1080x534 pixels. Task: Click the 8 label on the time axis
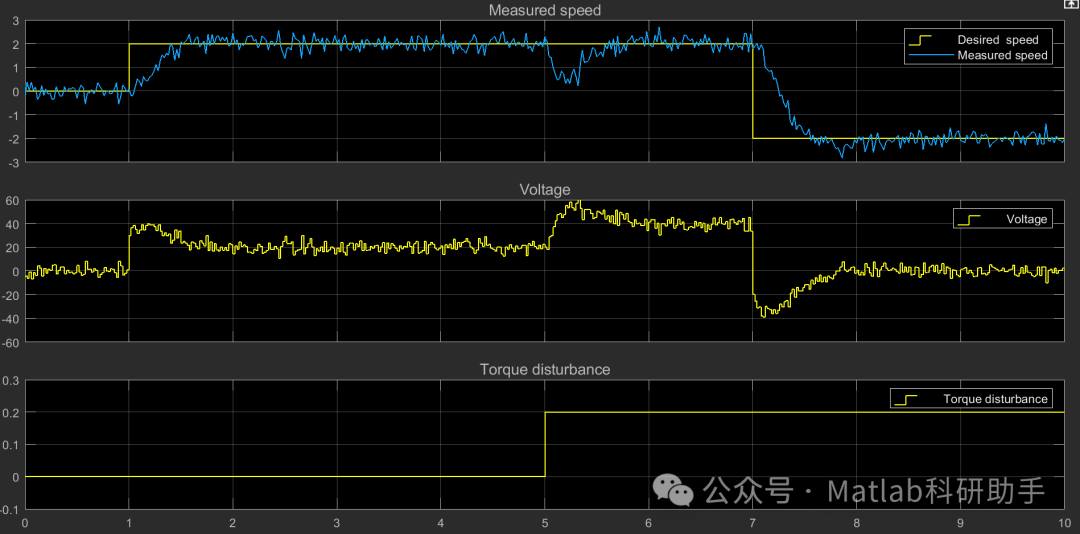[x=856, y=524]
